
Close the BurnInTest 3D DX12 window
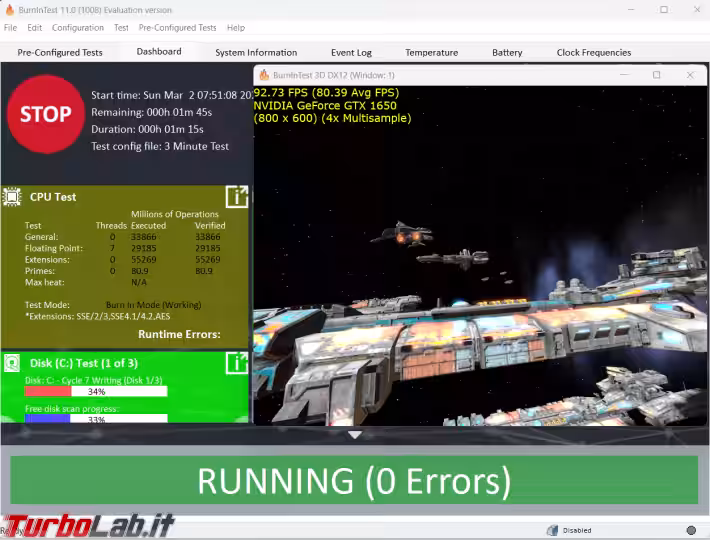(x=690, y=75)
